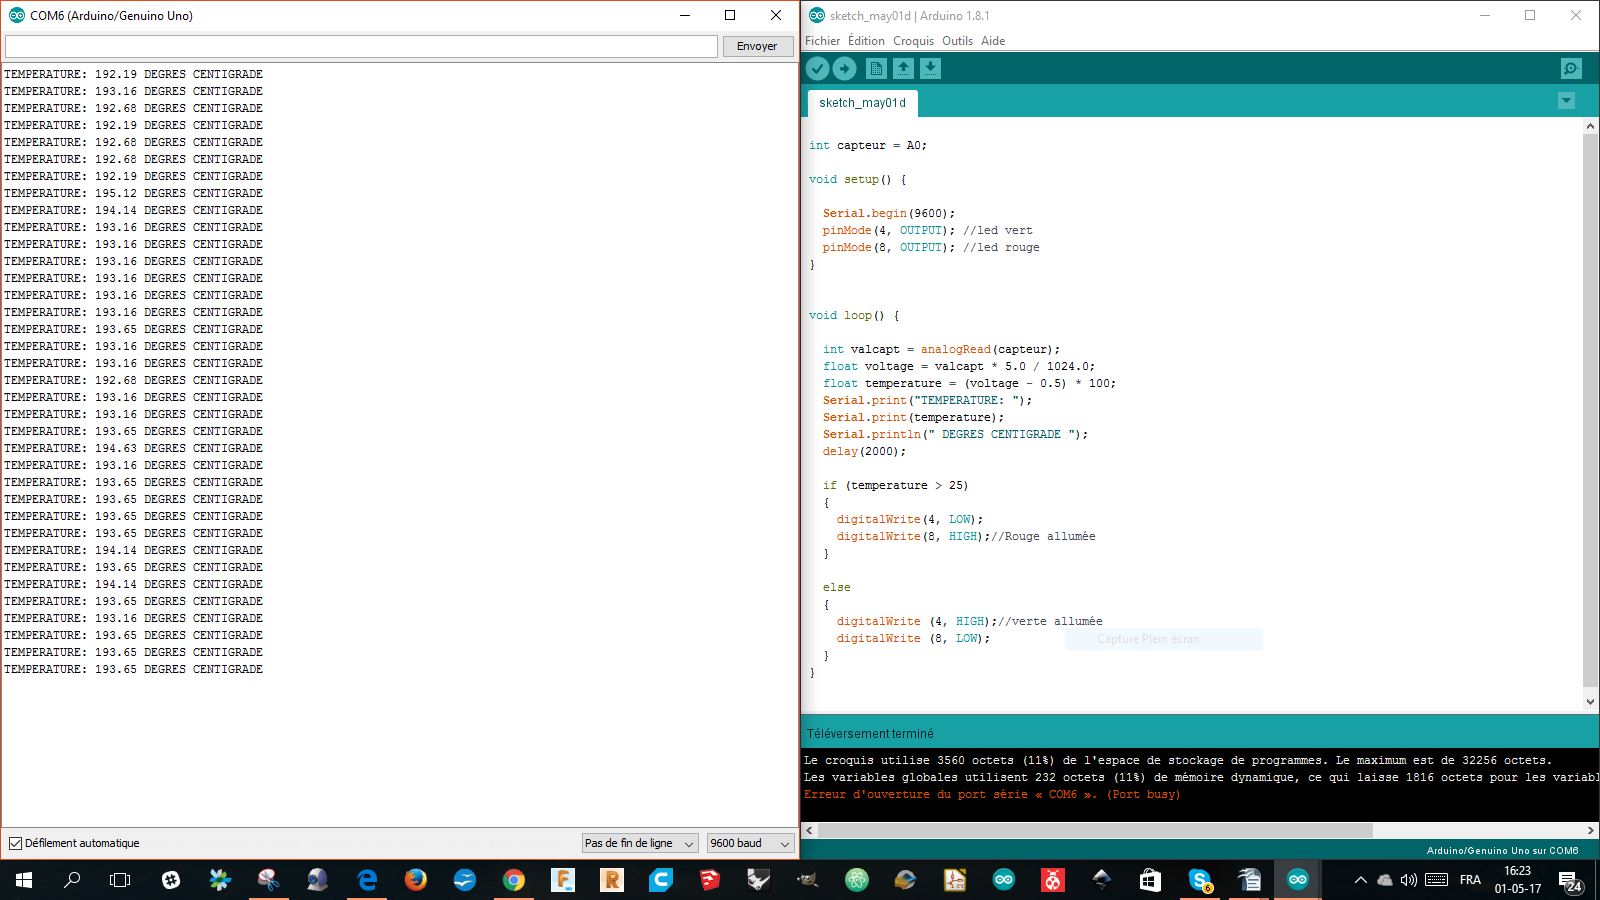Open Firefox from the taskbar
Image resolution: width=1600 pixels, height=900 pixels.
[416, 880]
